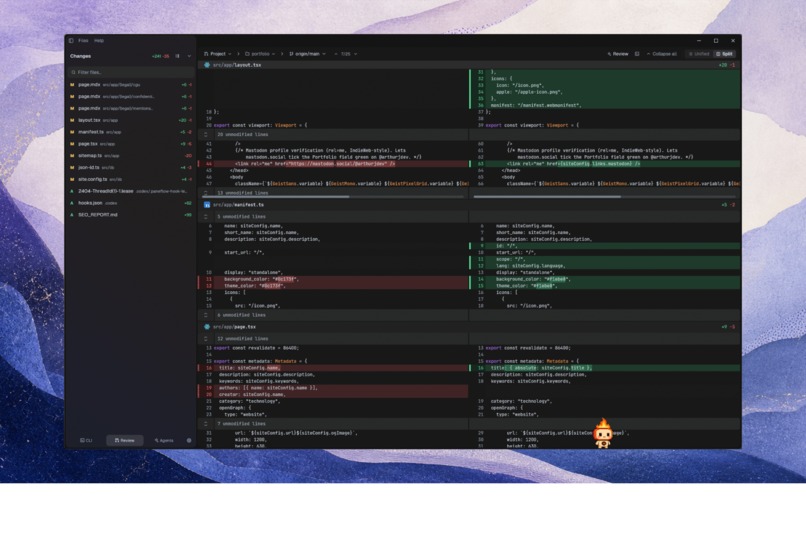Minimize the application window
Viewport: 806px width, 537px height.
pos(699,41)
